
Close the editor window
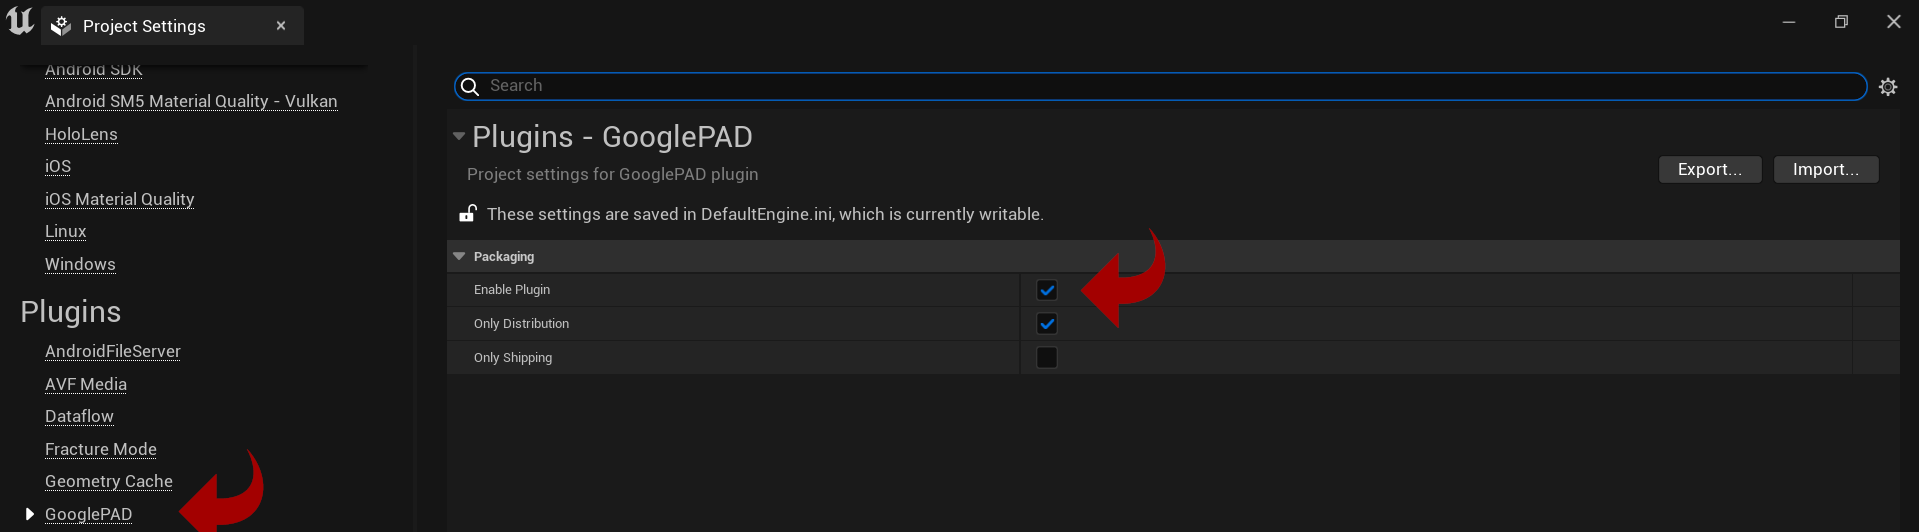(1894, 22)
